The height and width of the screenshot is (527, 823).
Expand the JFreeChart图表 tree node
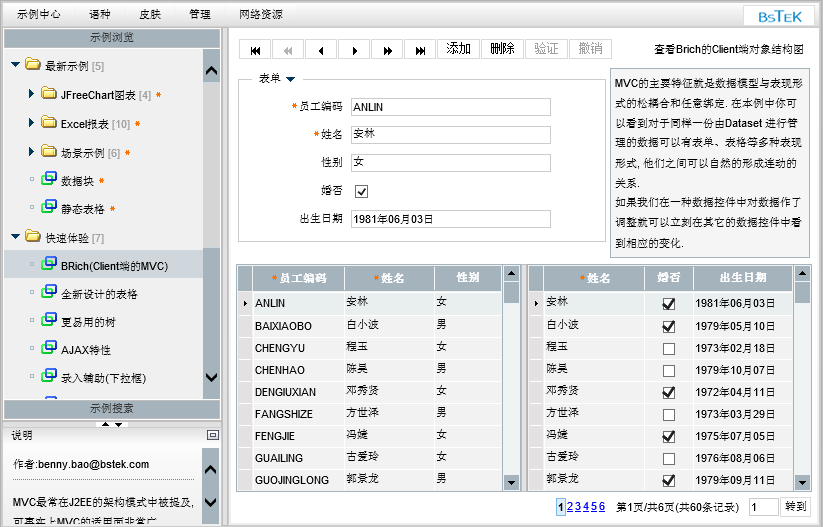pos(32,94)
